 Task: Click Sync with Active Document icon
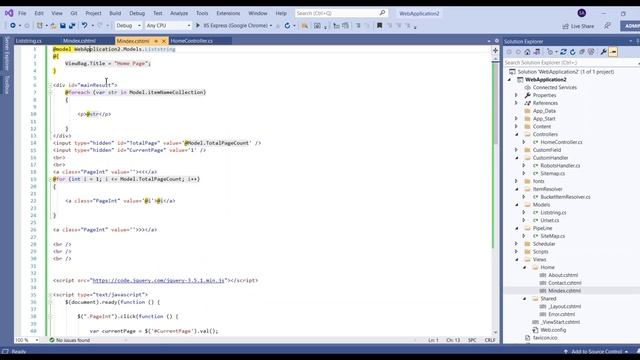point(563,52)
